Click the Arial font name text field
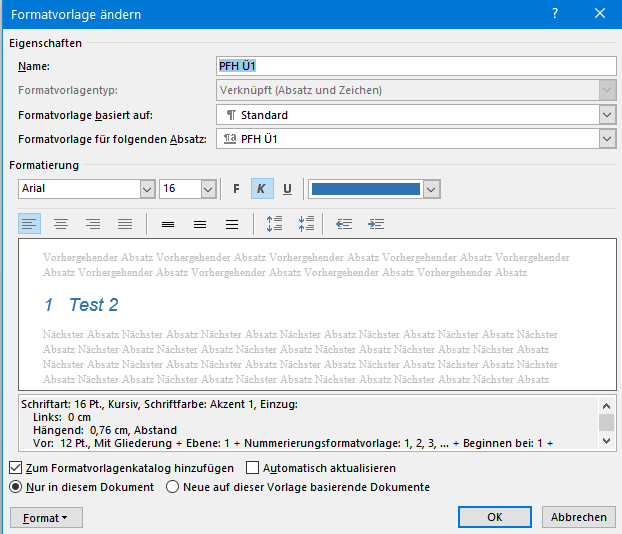The width and height of the screenshot is (622, 534). (x=79, y=189)
